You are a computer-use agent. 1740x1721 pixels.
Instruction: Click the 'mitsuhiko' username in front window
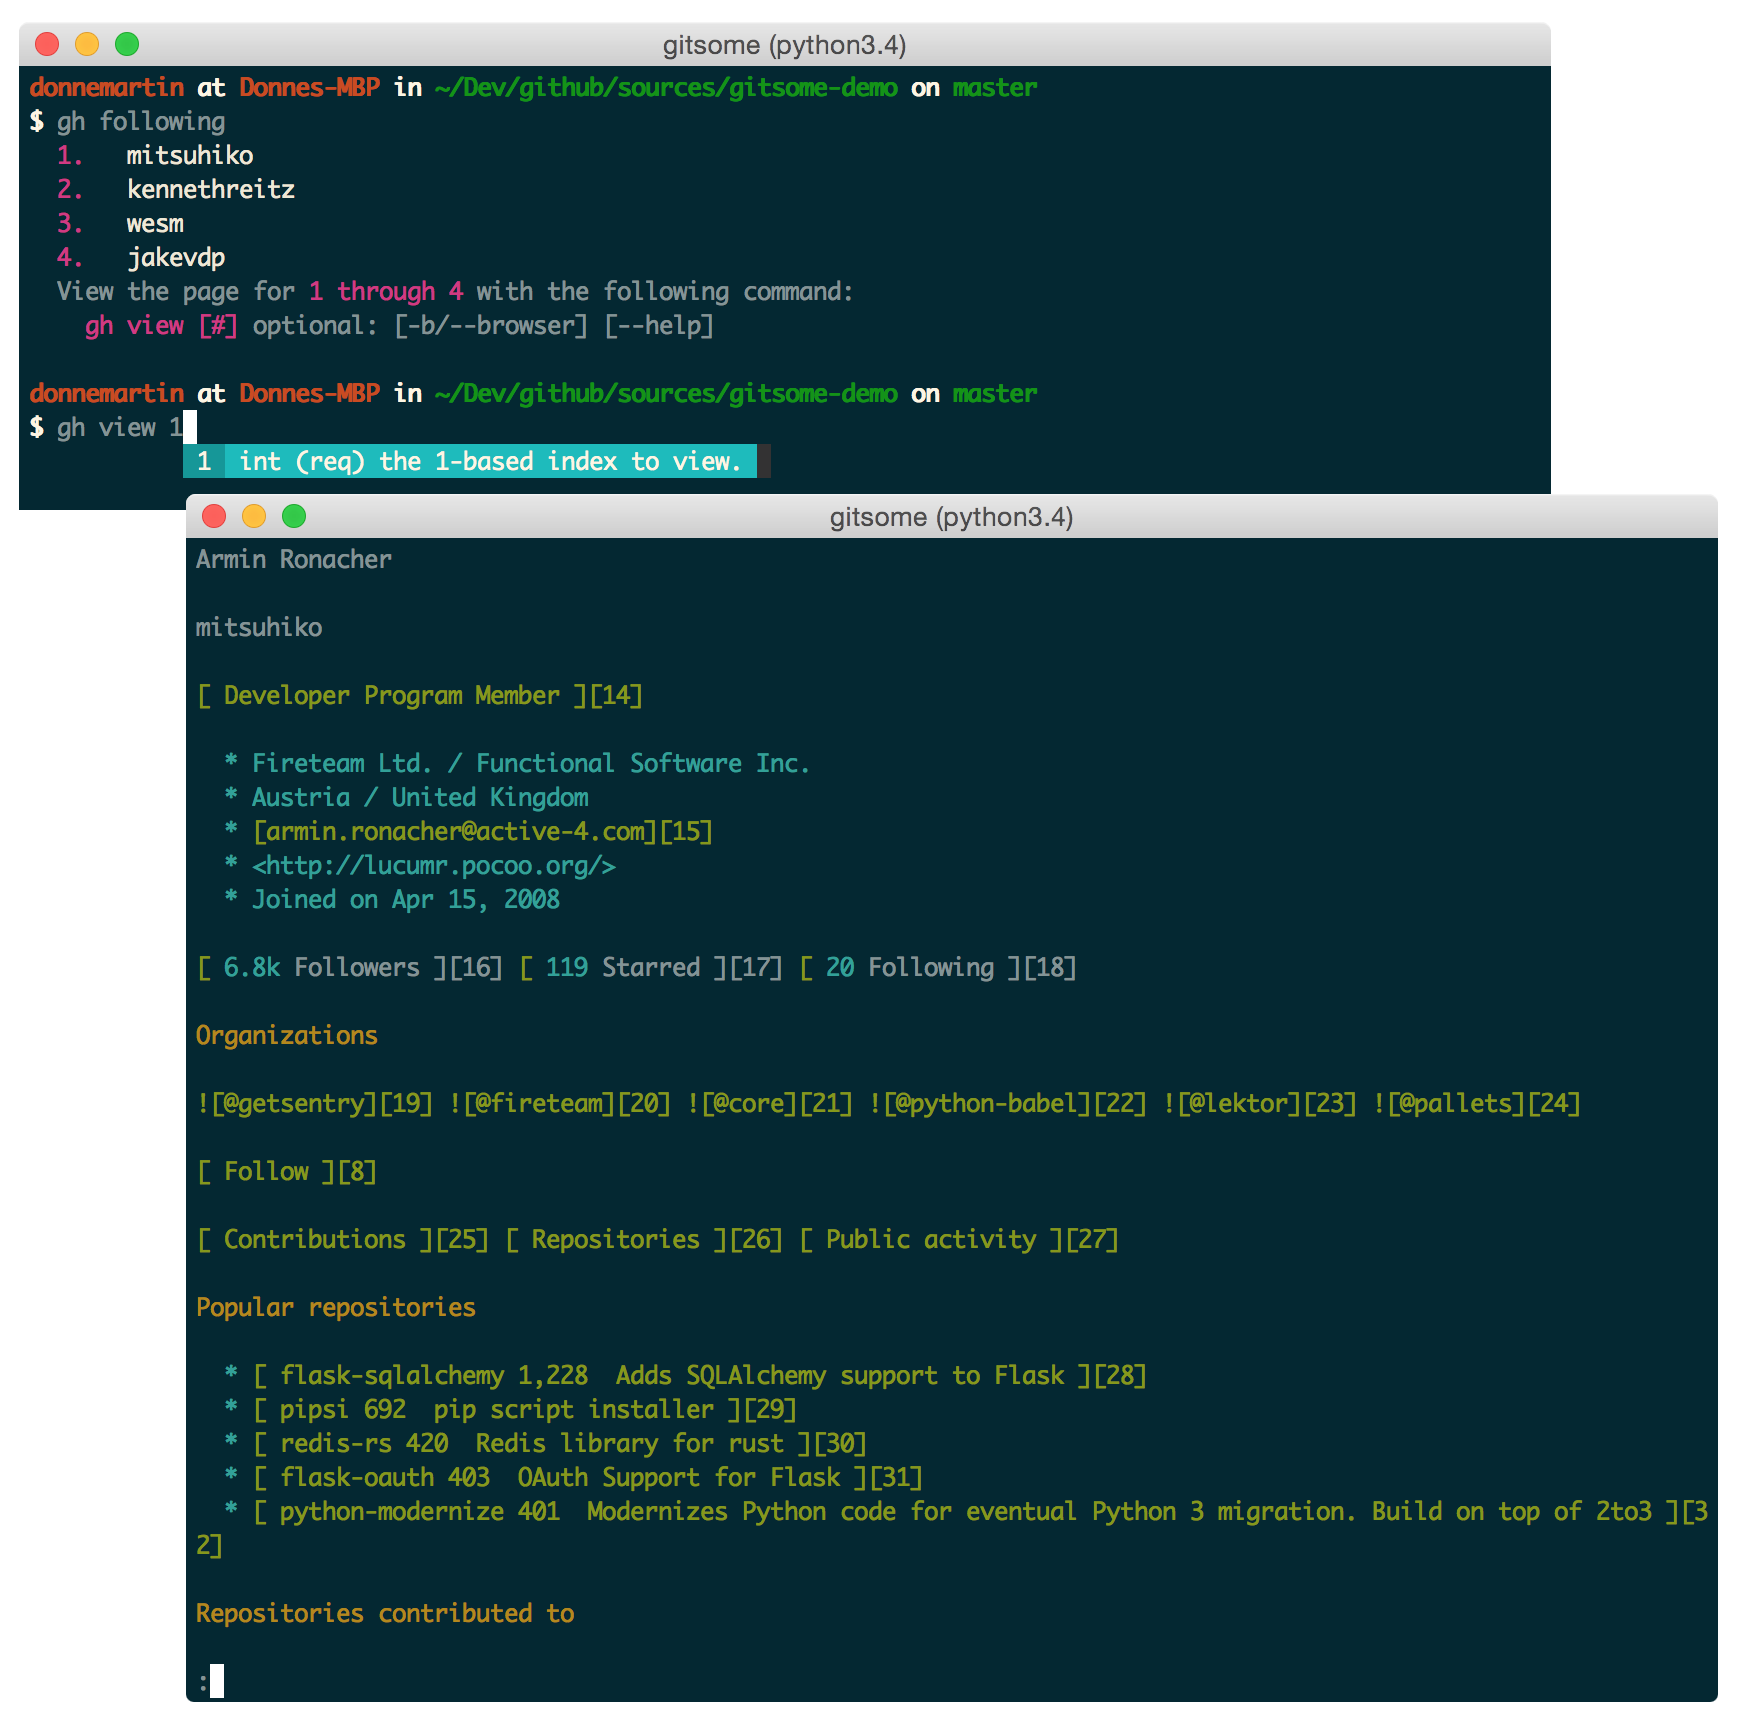click(x=259, y=627)
